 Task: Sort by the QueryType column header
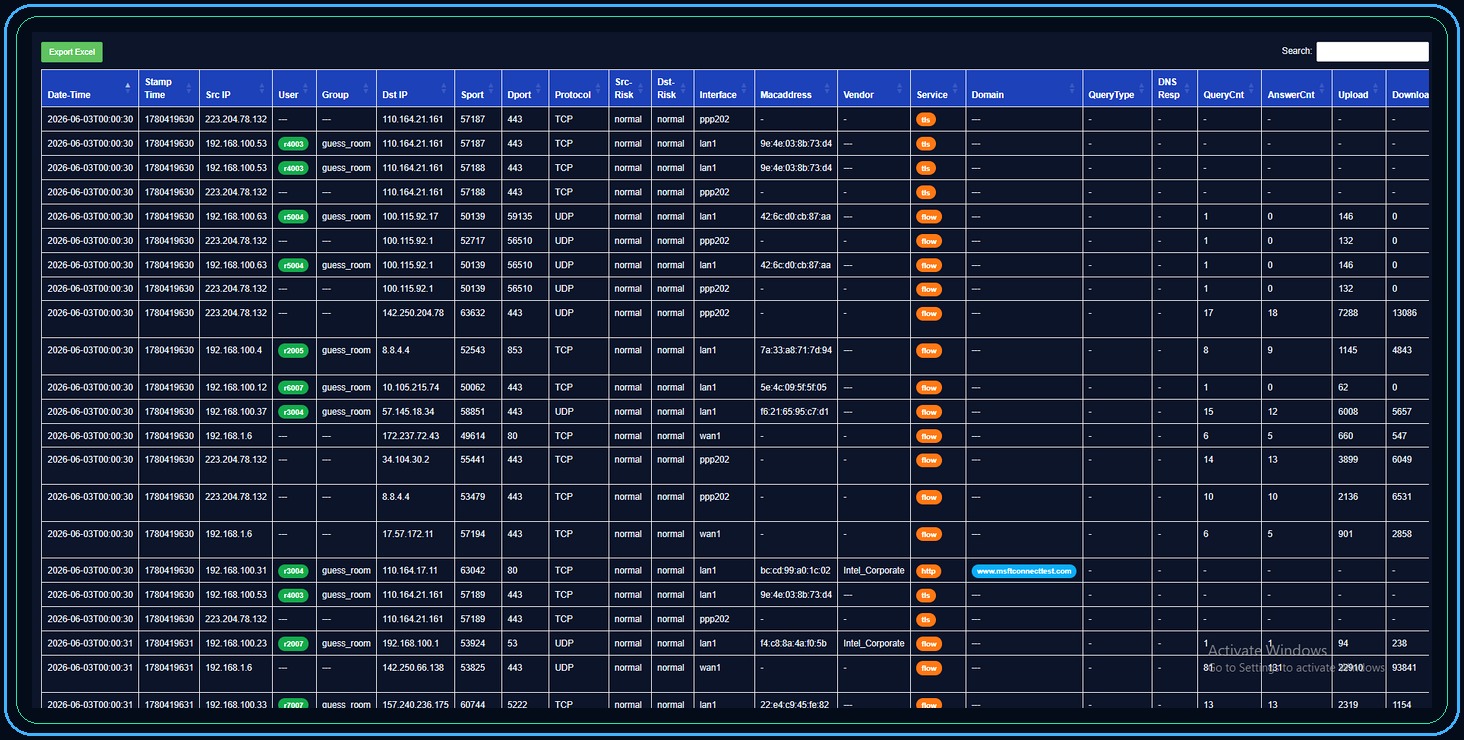(1116, 88)
